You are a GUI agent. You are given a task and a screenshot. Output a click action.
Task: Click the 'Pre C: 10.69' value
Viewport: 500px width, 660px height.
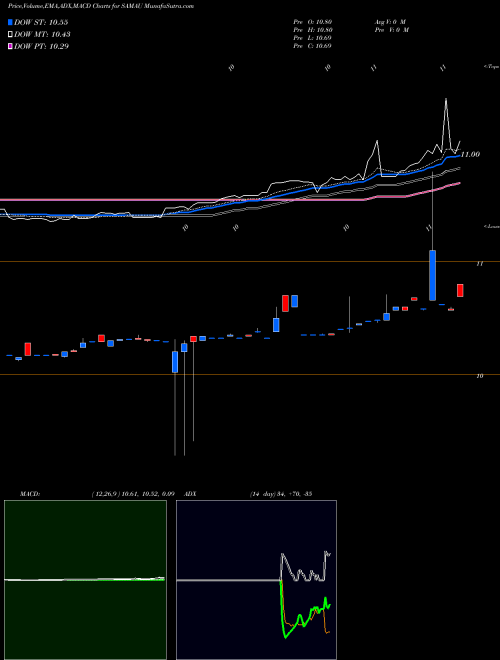[312, 46]
